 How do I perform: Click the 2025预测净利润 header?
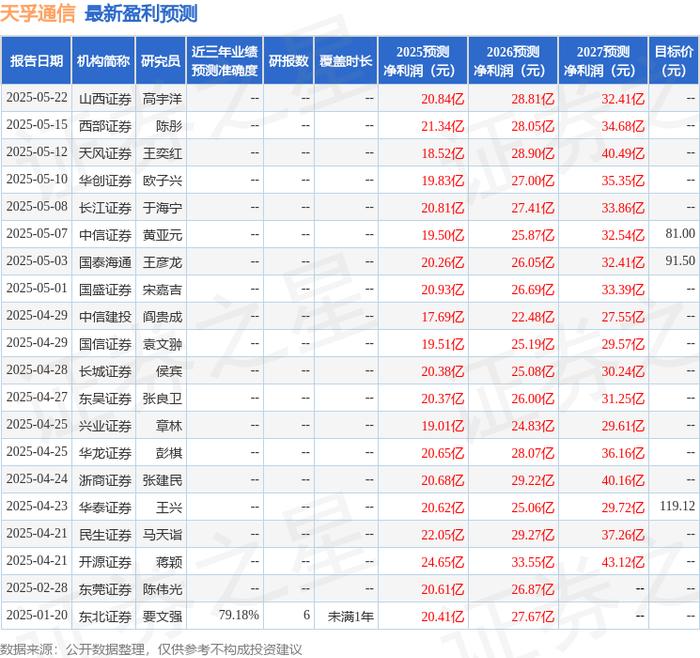tap(422, 61)
